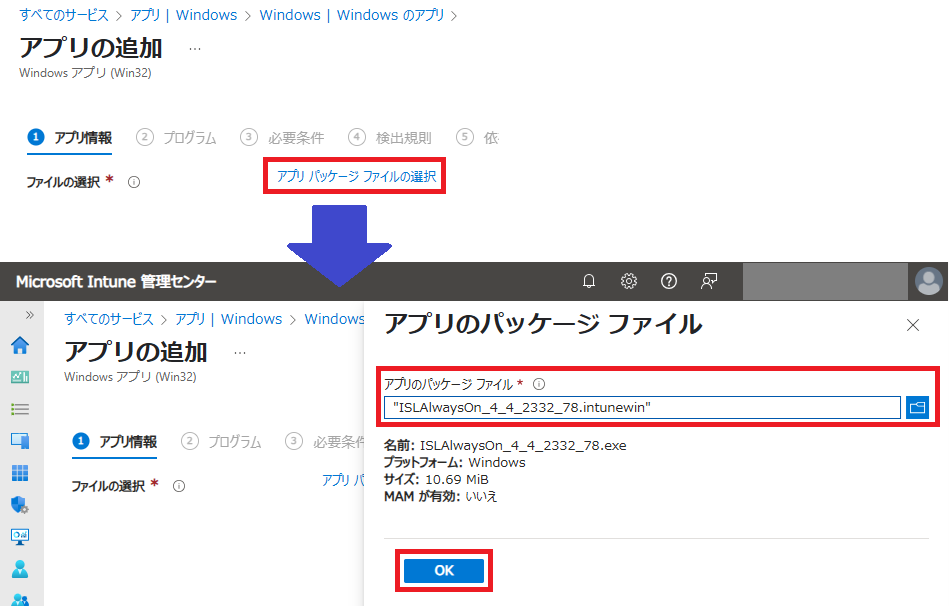
Task: Open help question mark icon
Action: tap(668, 281)
